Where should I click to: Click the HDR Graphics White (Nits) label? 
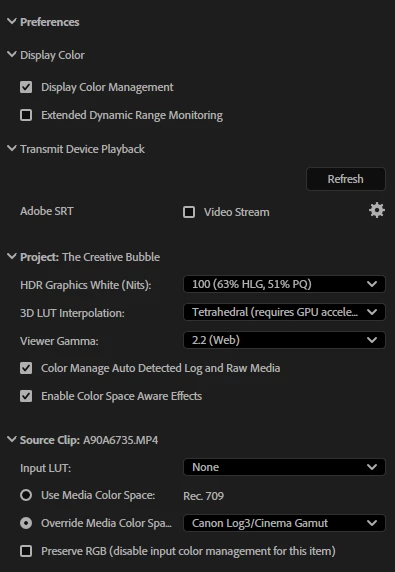[x=86, y=285]
